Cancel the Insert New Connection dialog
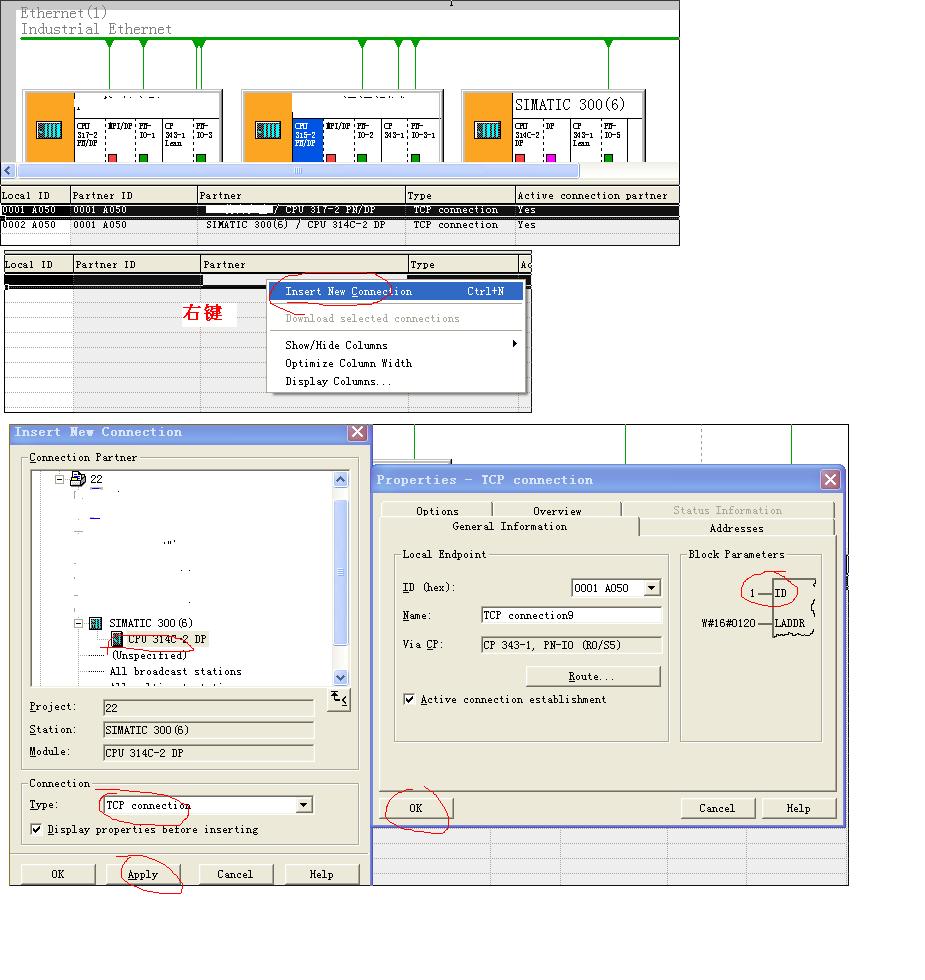 236,874
